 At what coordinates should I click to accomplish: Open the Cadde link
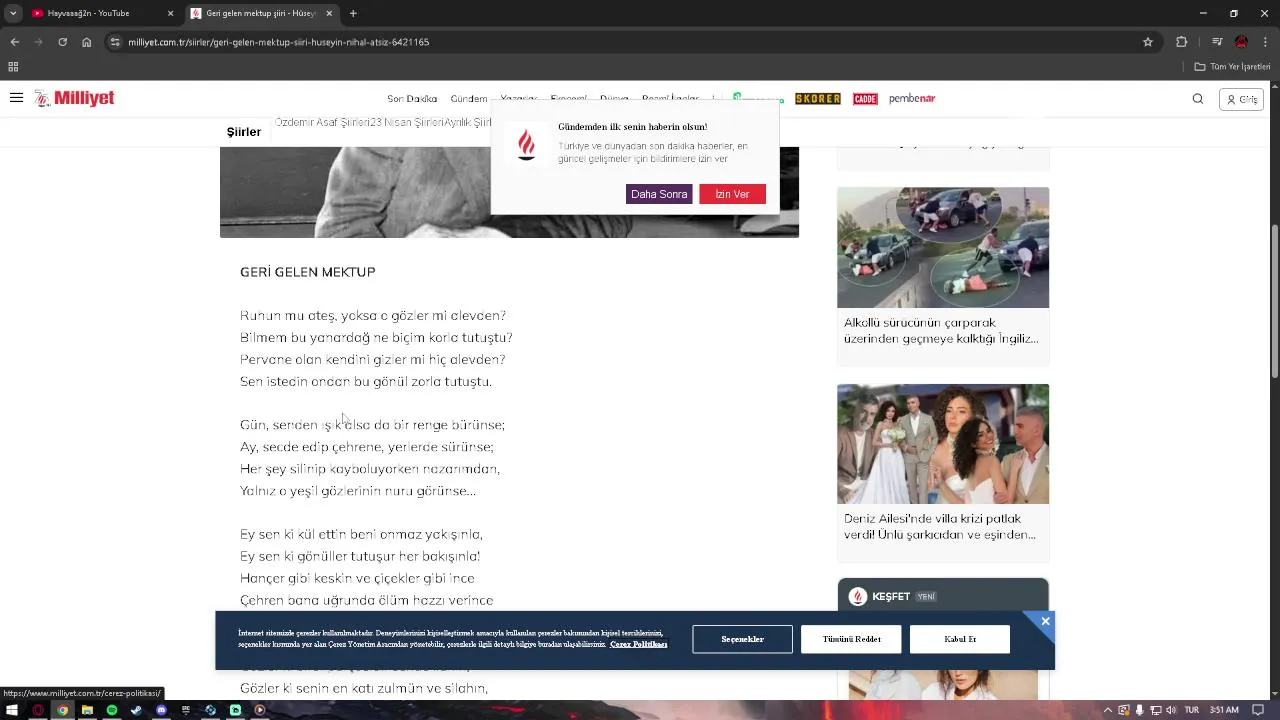point(865,99)
